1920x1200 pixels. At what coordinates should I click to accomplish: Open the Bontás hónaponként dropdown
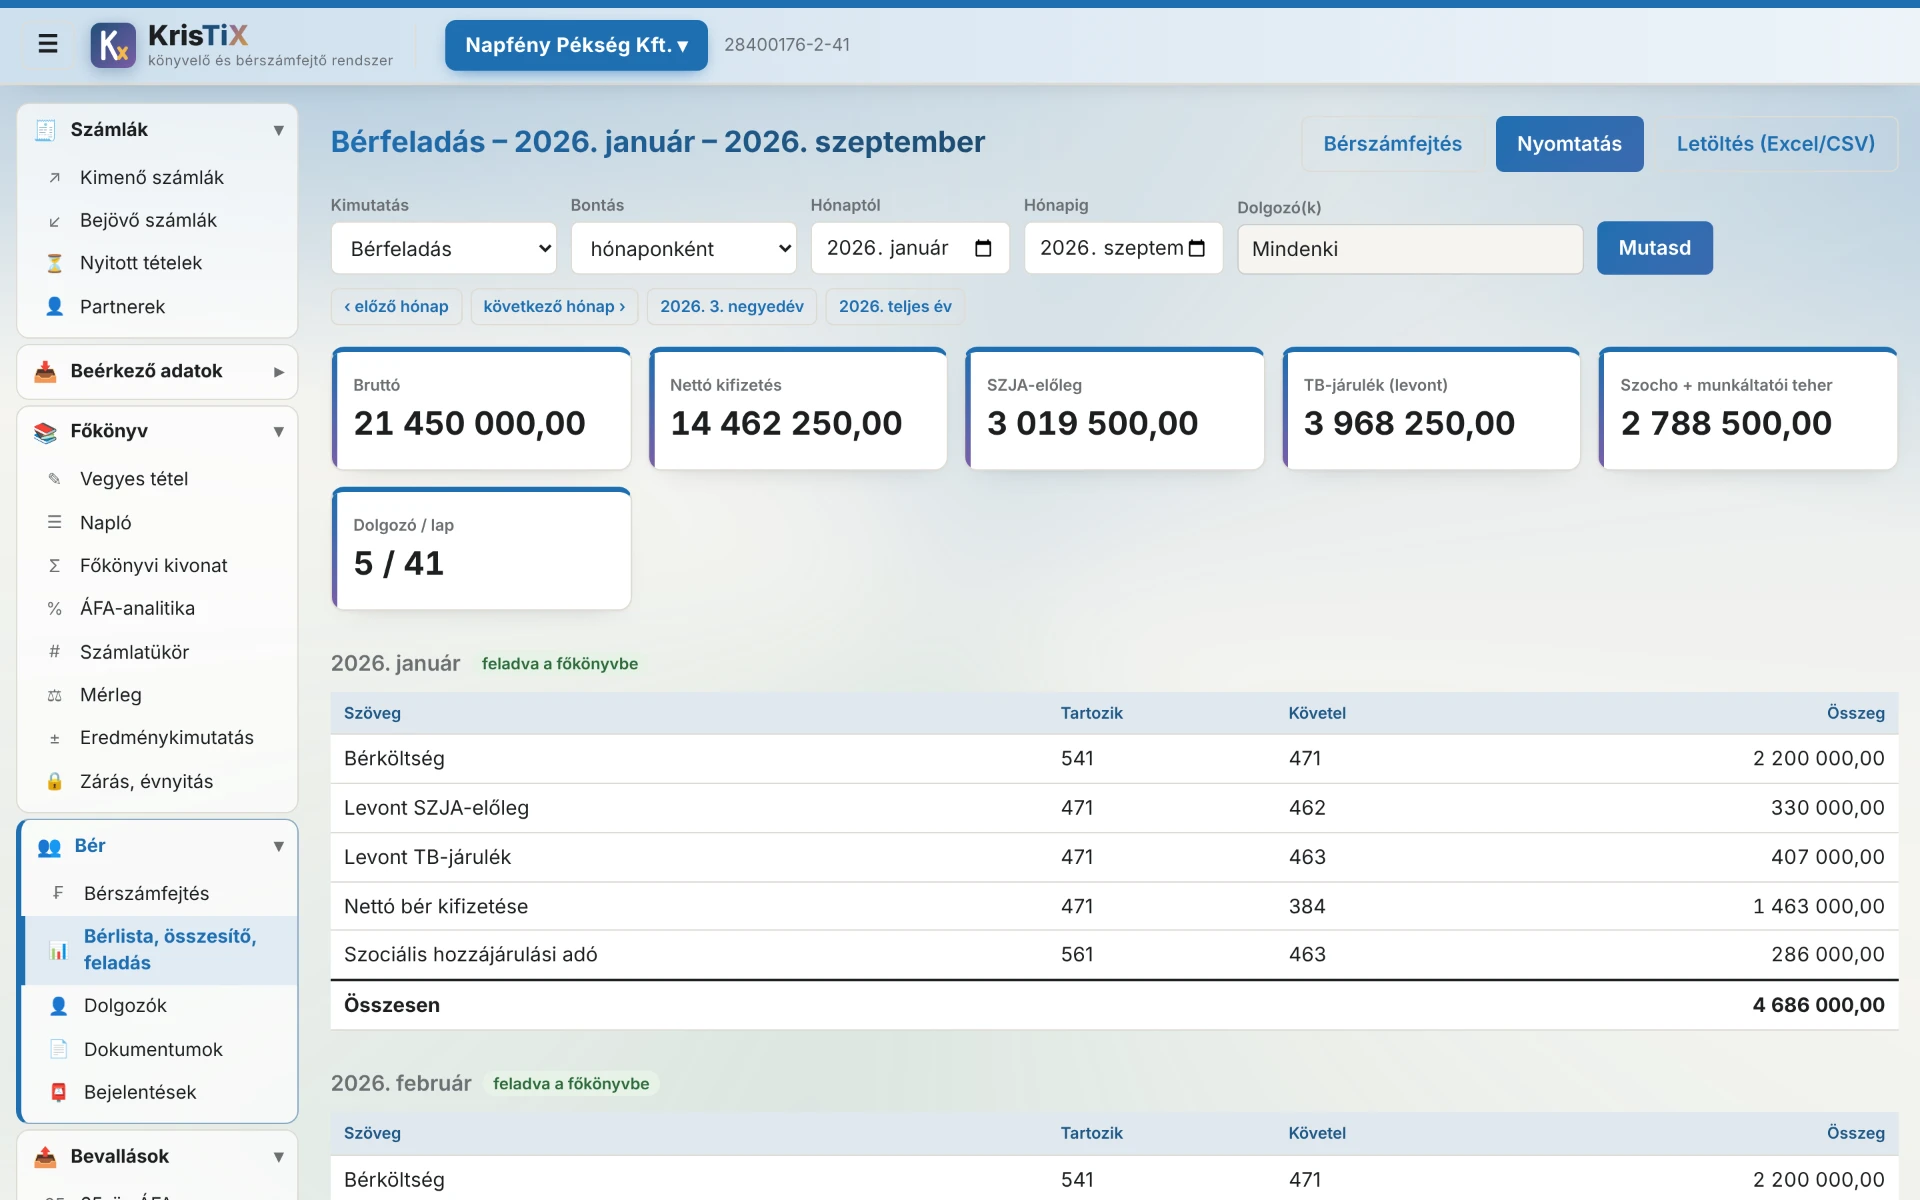[684, 249]
